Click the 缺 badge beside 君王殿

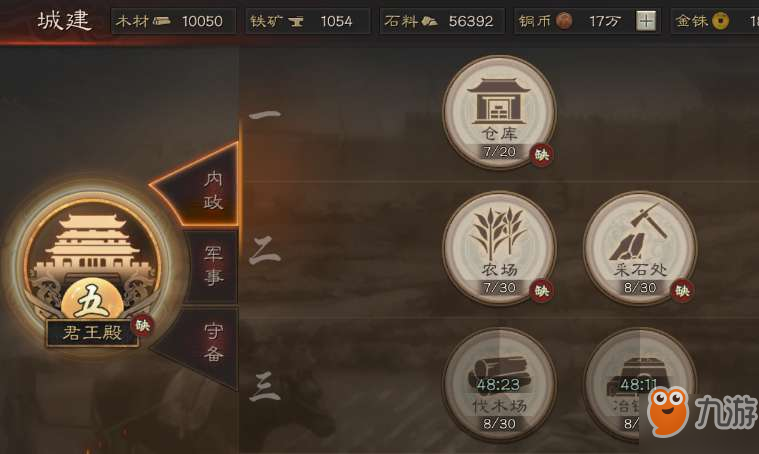click(142, 326)
